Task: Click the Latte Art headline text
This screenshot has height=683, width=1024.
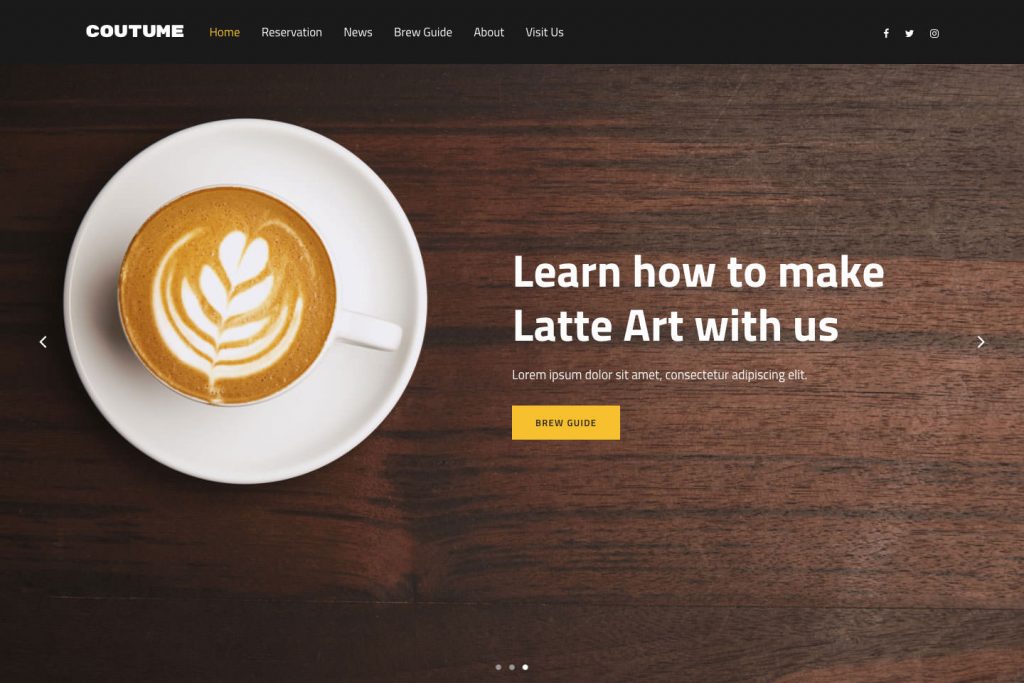Action: click(698, 298)
